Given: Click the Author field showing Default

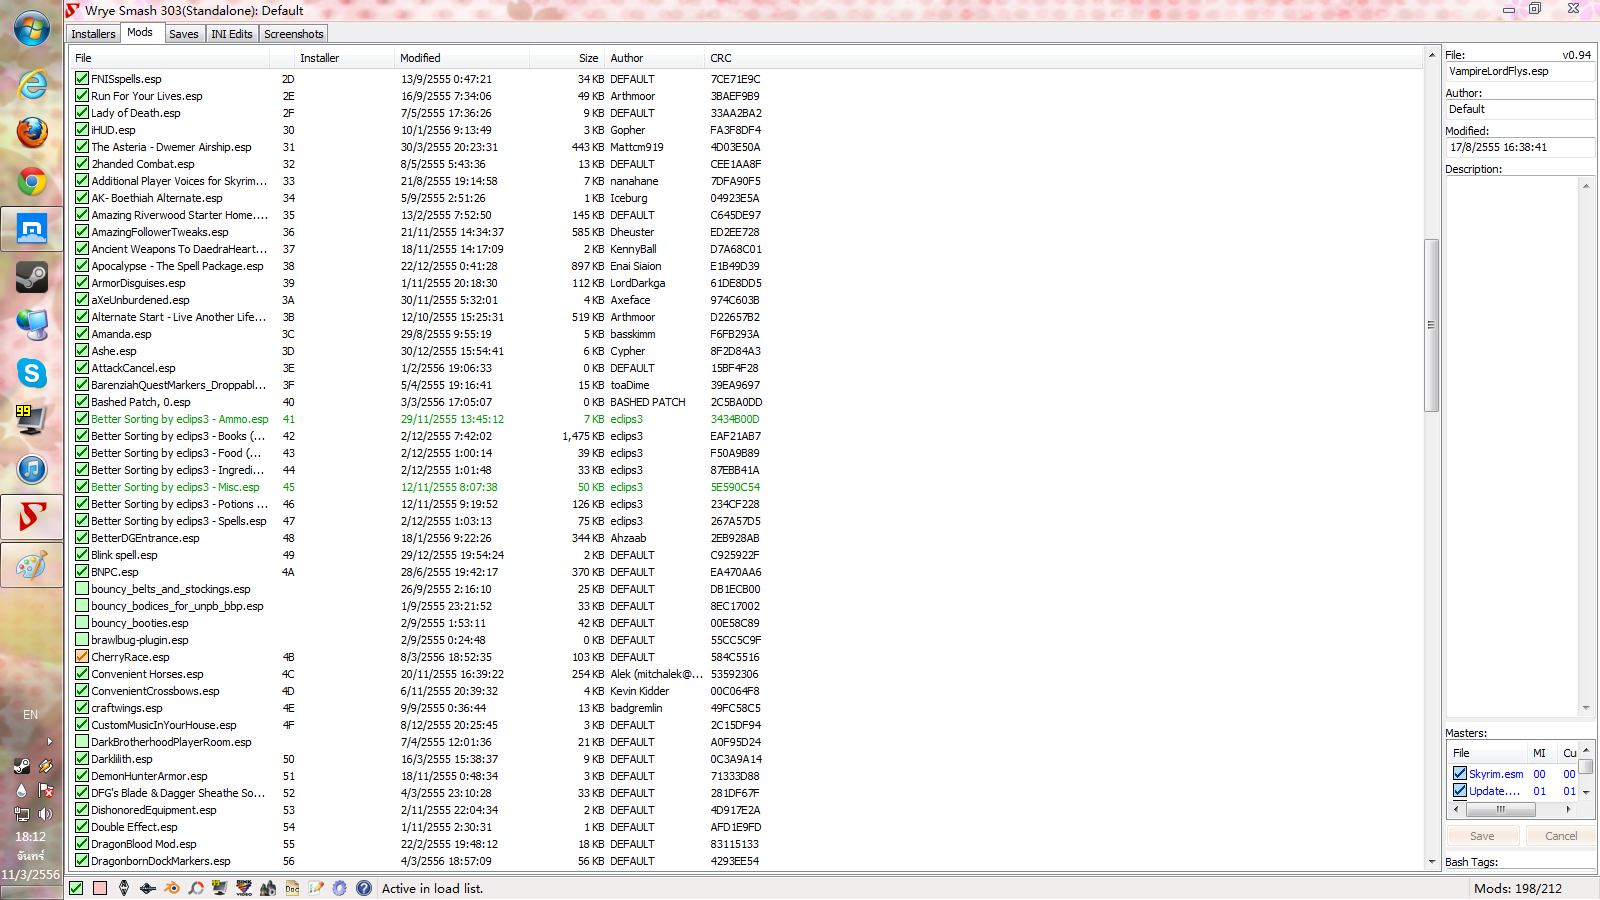Looking at the screenshot, I should 1520,109.
